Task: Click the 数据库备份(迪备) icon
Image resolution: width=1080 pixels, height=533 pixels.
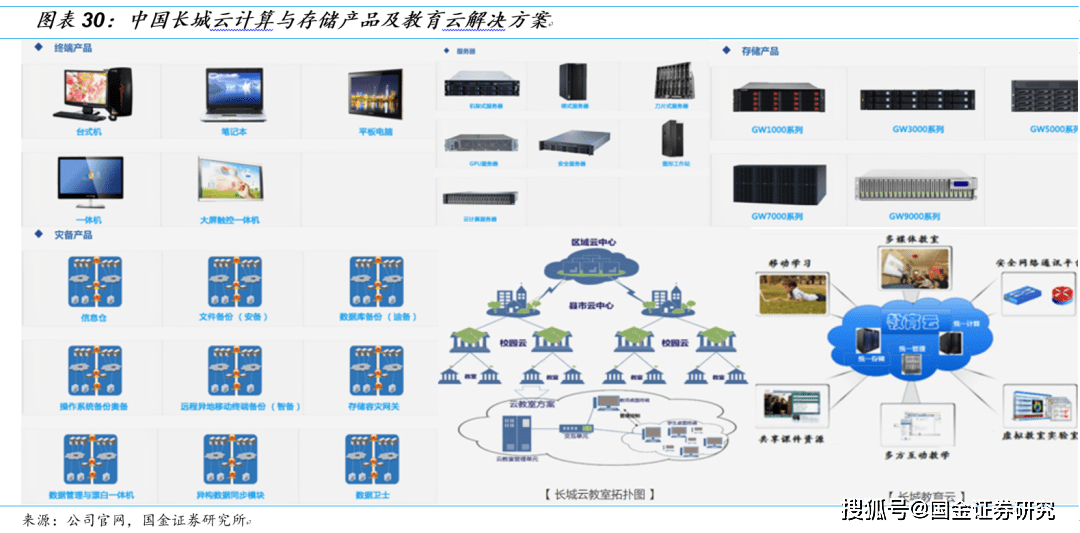Action: tap(376, 282)
